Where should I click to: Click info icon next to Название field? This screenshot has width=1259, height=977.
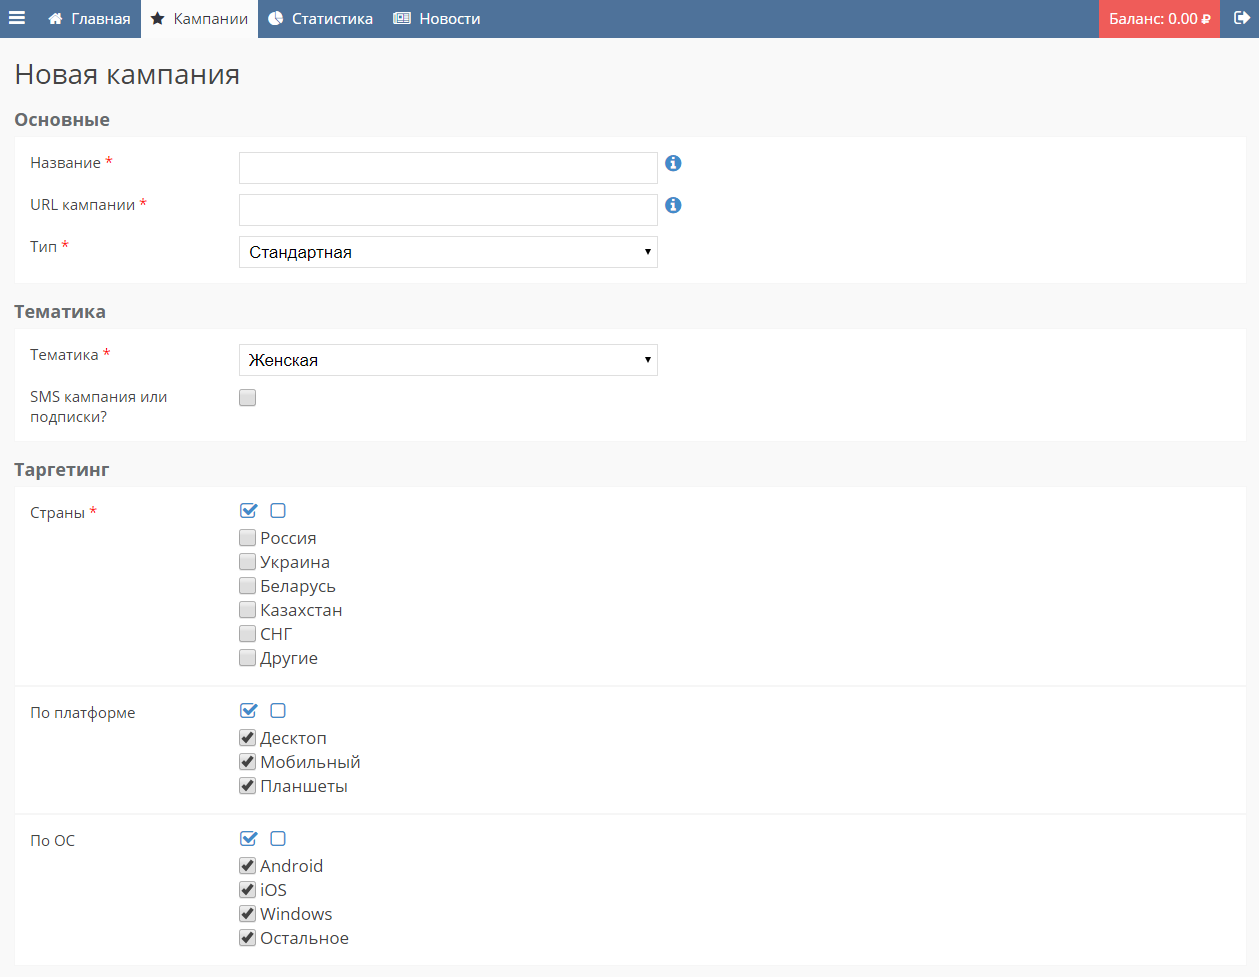673,163
